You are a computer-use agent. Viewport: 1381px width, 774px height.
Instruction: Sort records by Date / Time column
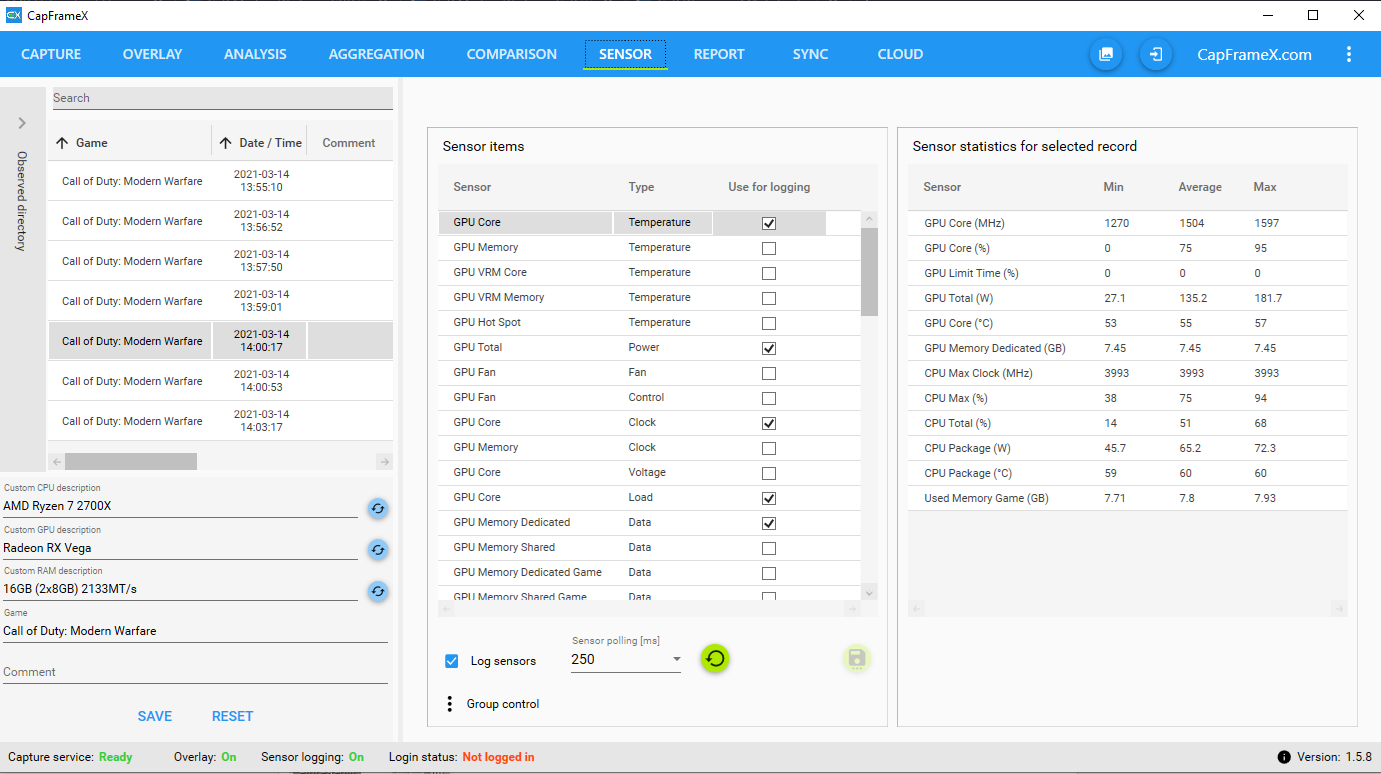tap(259, 143)
